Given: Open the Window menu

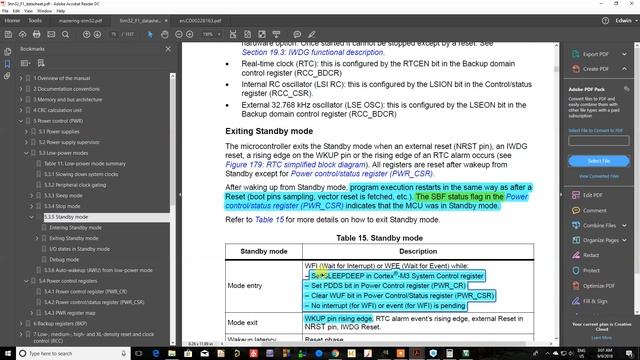Looking at the screenshot, I should point(44,11).
